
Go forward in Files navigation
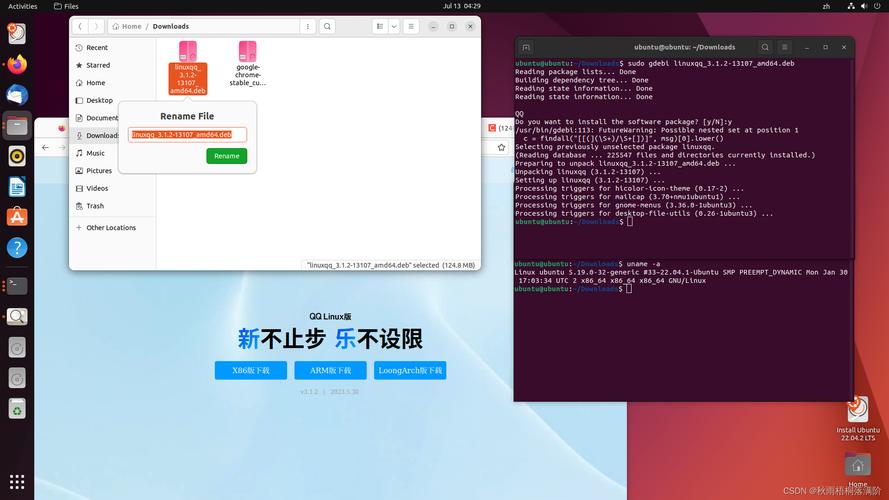[x=96, y=26]
